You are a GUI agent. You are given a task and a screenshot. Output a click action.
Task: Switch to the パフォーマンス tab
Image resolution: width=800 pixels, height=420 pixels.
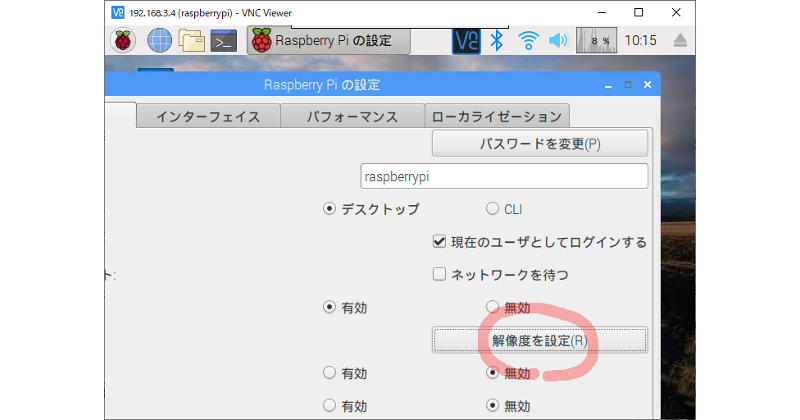pos(353,116)
